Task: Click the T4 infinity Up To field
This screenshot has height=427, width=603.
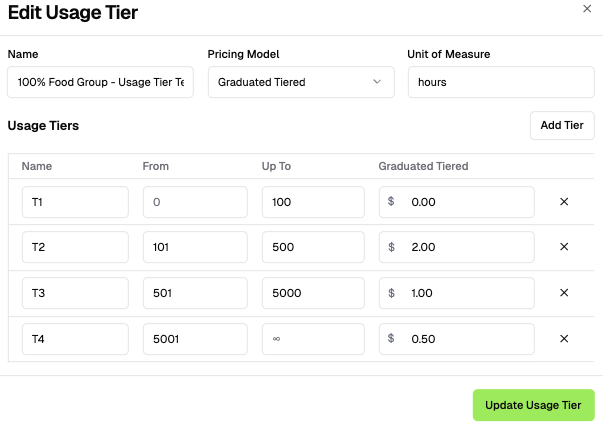Action: (x=313, y=338)
